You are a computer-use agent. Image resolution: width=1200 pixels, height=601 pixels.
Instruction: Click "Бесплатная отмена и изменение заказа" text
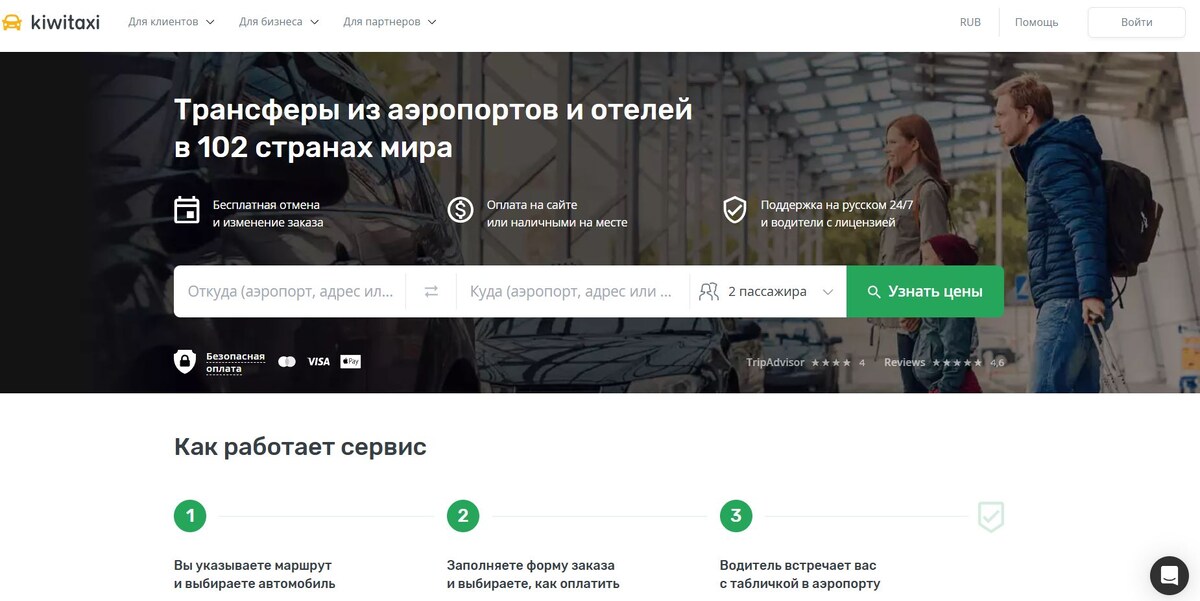coord(268,213)
